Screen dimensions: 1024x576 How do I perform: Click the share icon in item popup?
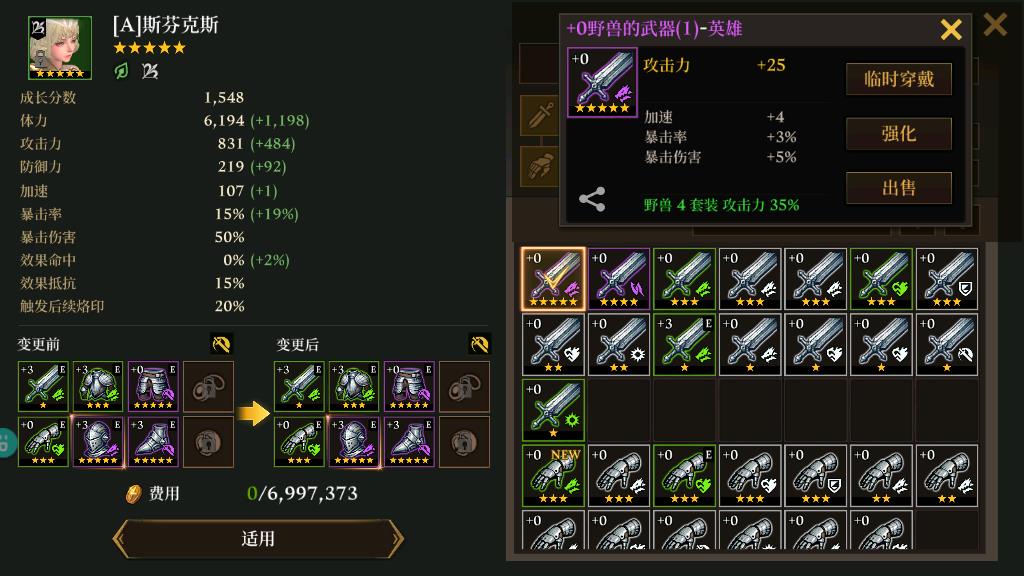pyautogui.click(x=592, y=199)
